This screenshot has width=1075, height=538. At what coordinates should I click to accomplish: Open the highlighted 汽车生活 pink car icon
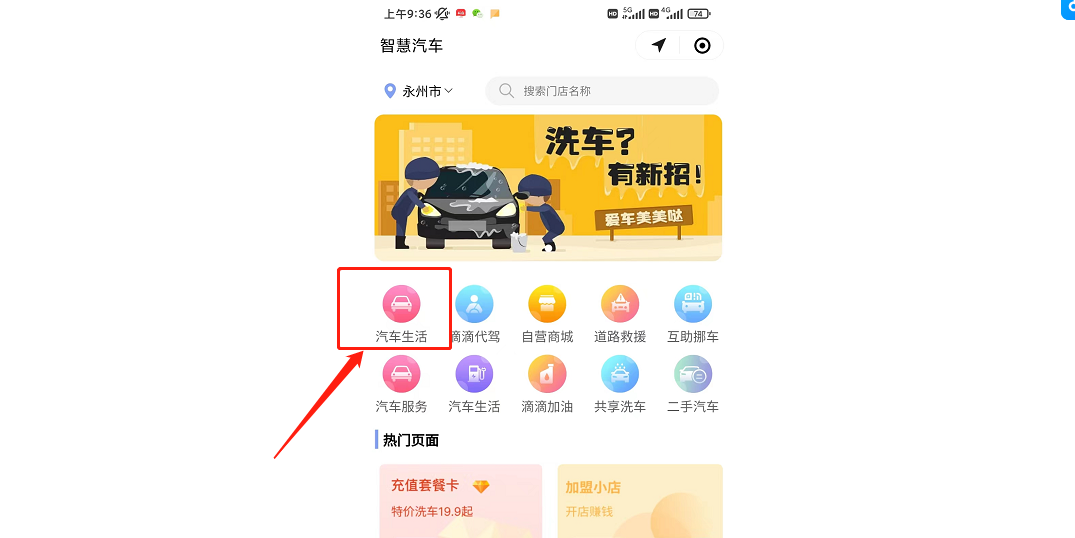click(401, 304)
